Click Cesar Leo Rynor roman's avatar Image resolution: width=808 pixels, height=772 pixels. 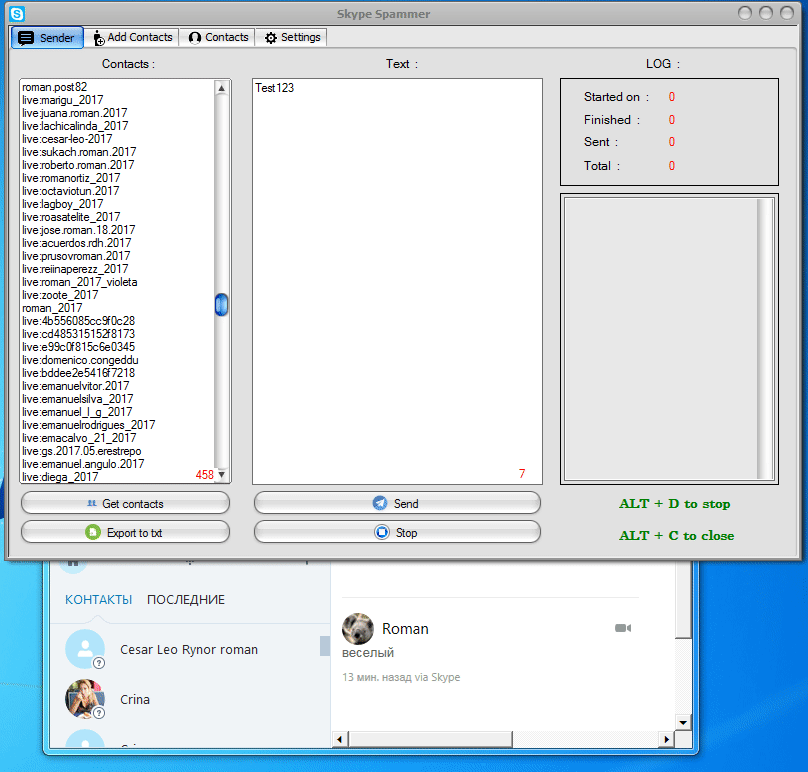pyautogui.click(x=85, y=649)
